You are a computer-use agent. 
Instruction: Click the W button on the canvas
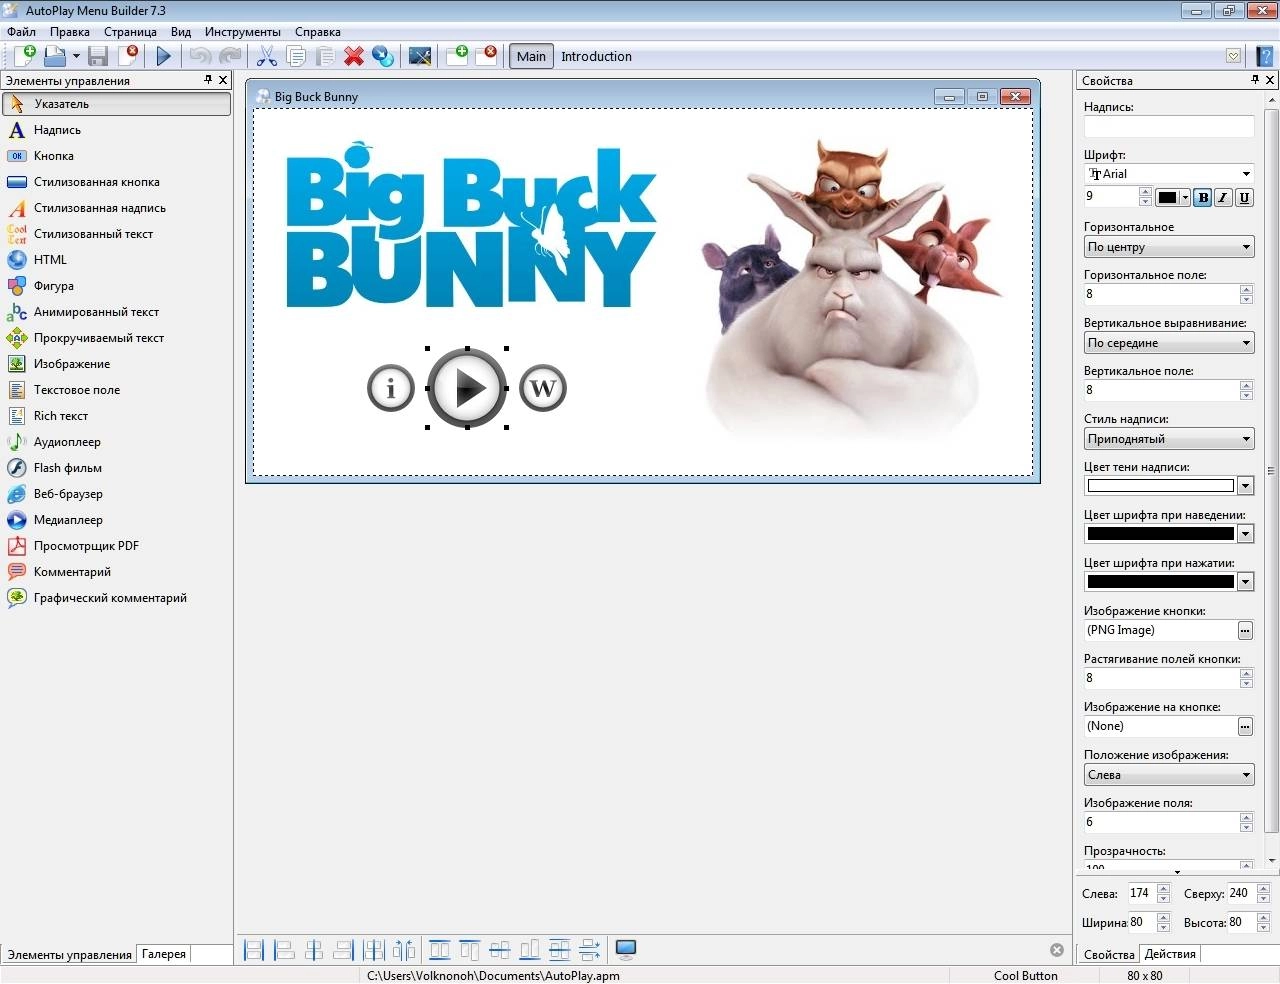point(543,388)
